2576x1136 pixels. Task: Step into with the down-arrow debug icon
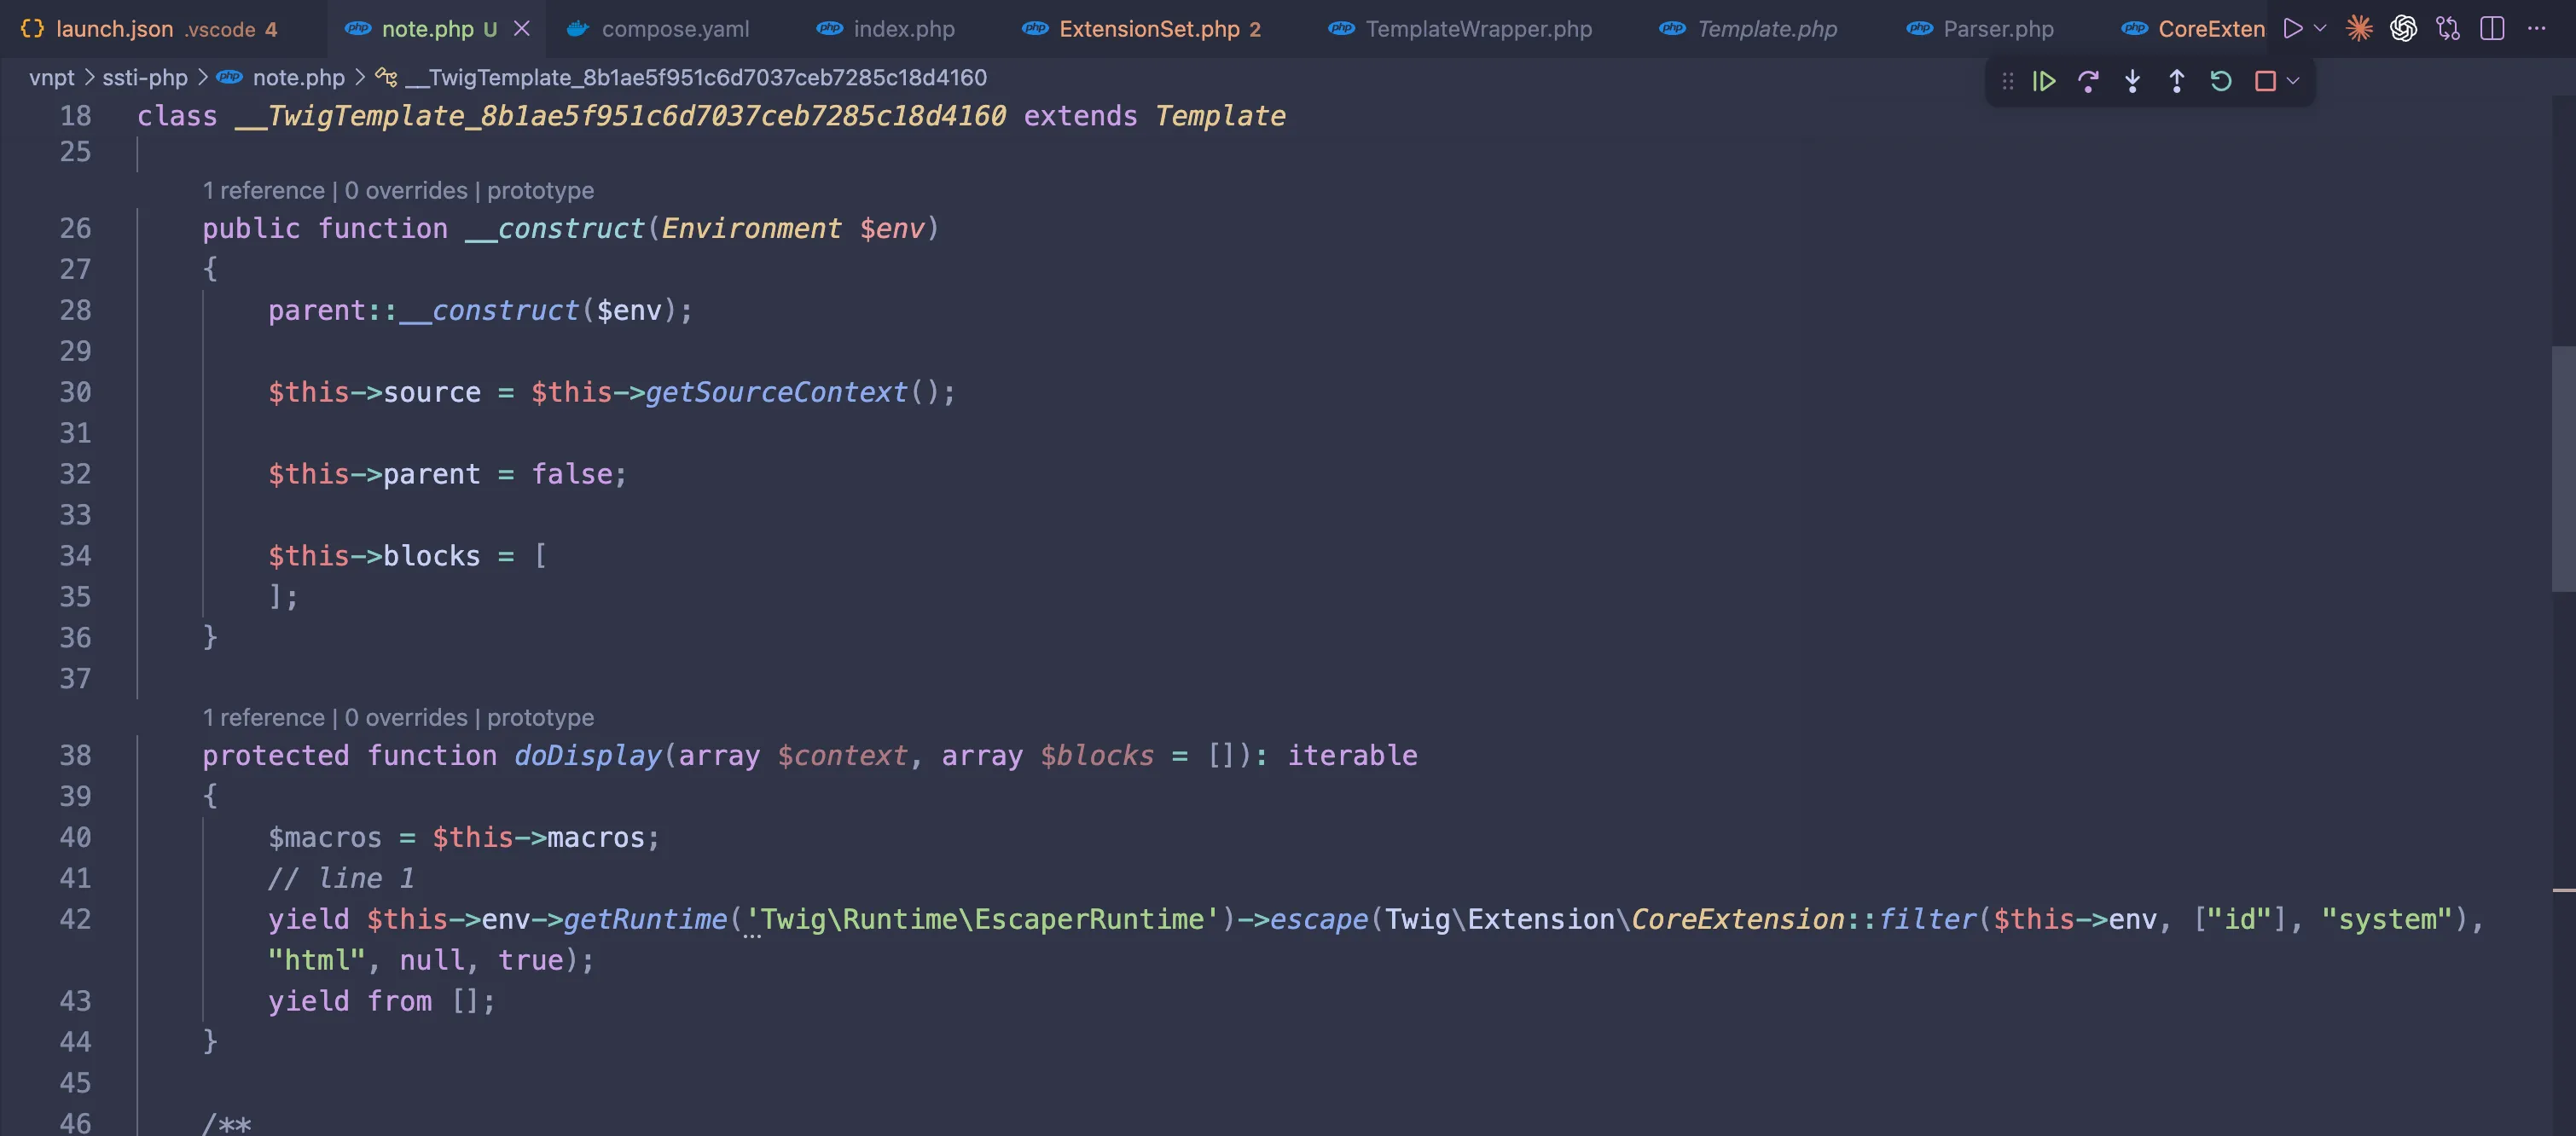2132,81
